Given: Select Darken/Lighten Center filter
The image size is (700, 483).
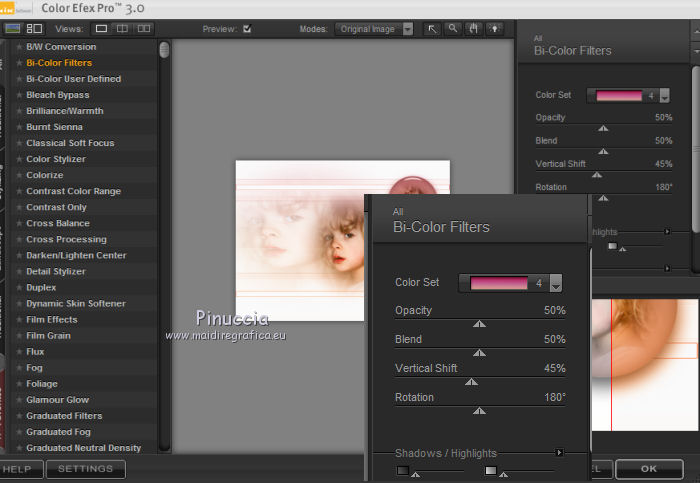Looking at the screenshot, I should (76, 255).
